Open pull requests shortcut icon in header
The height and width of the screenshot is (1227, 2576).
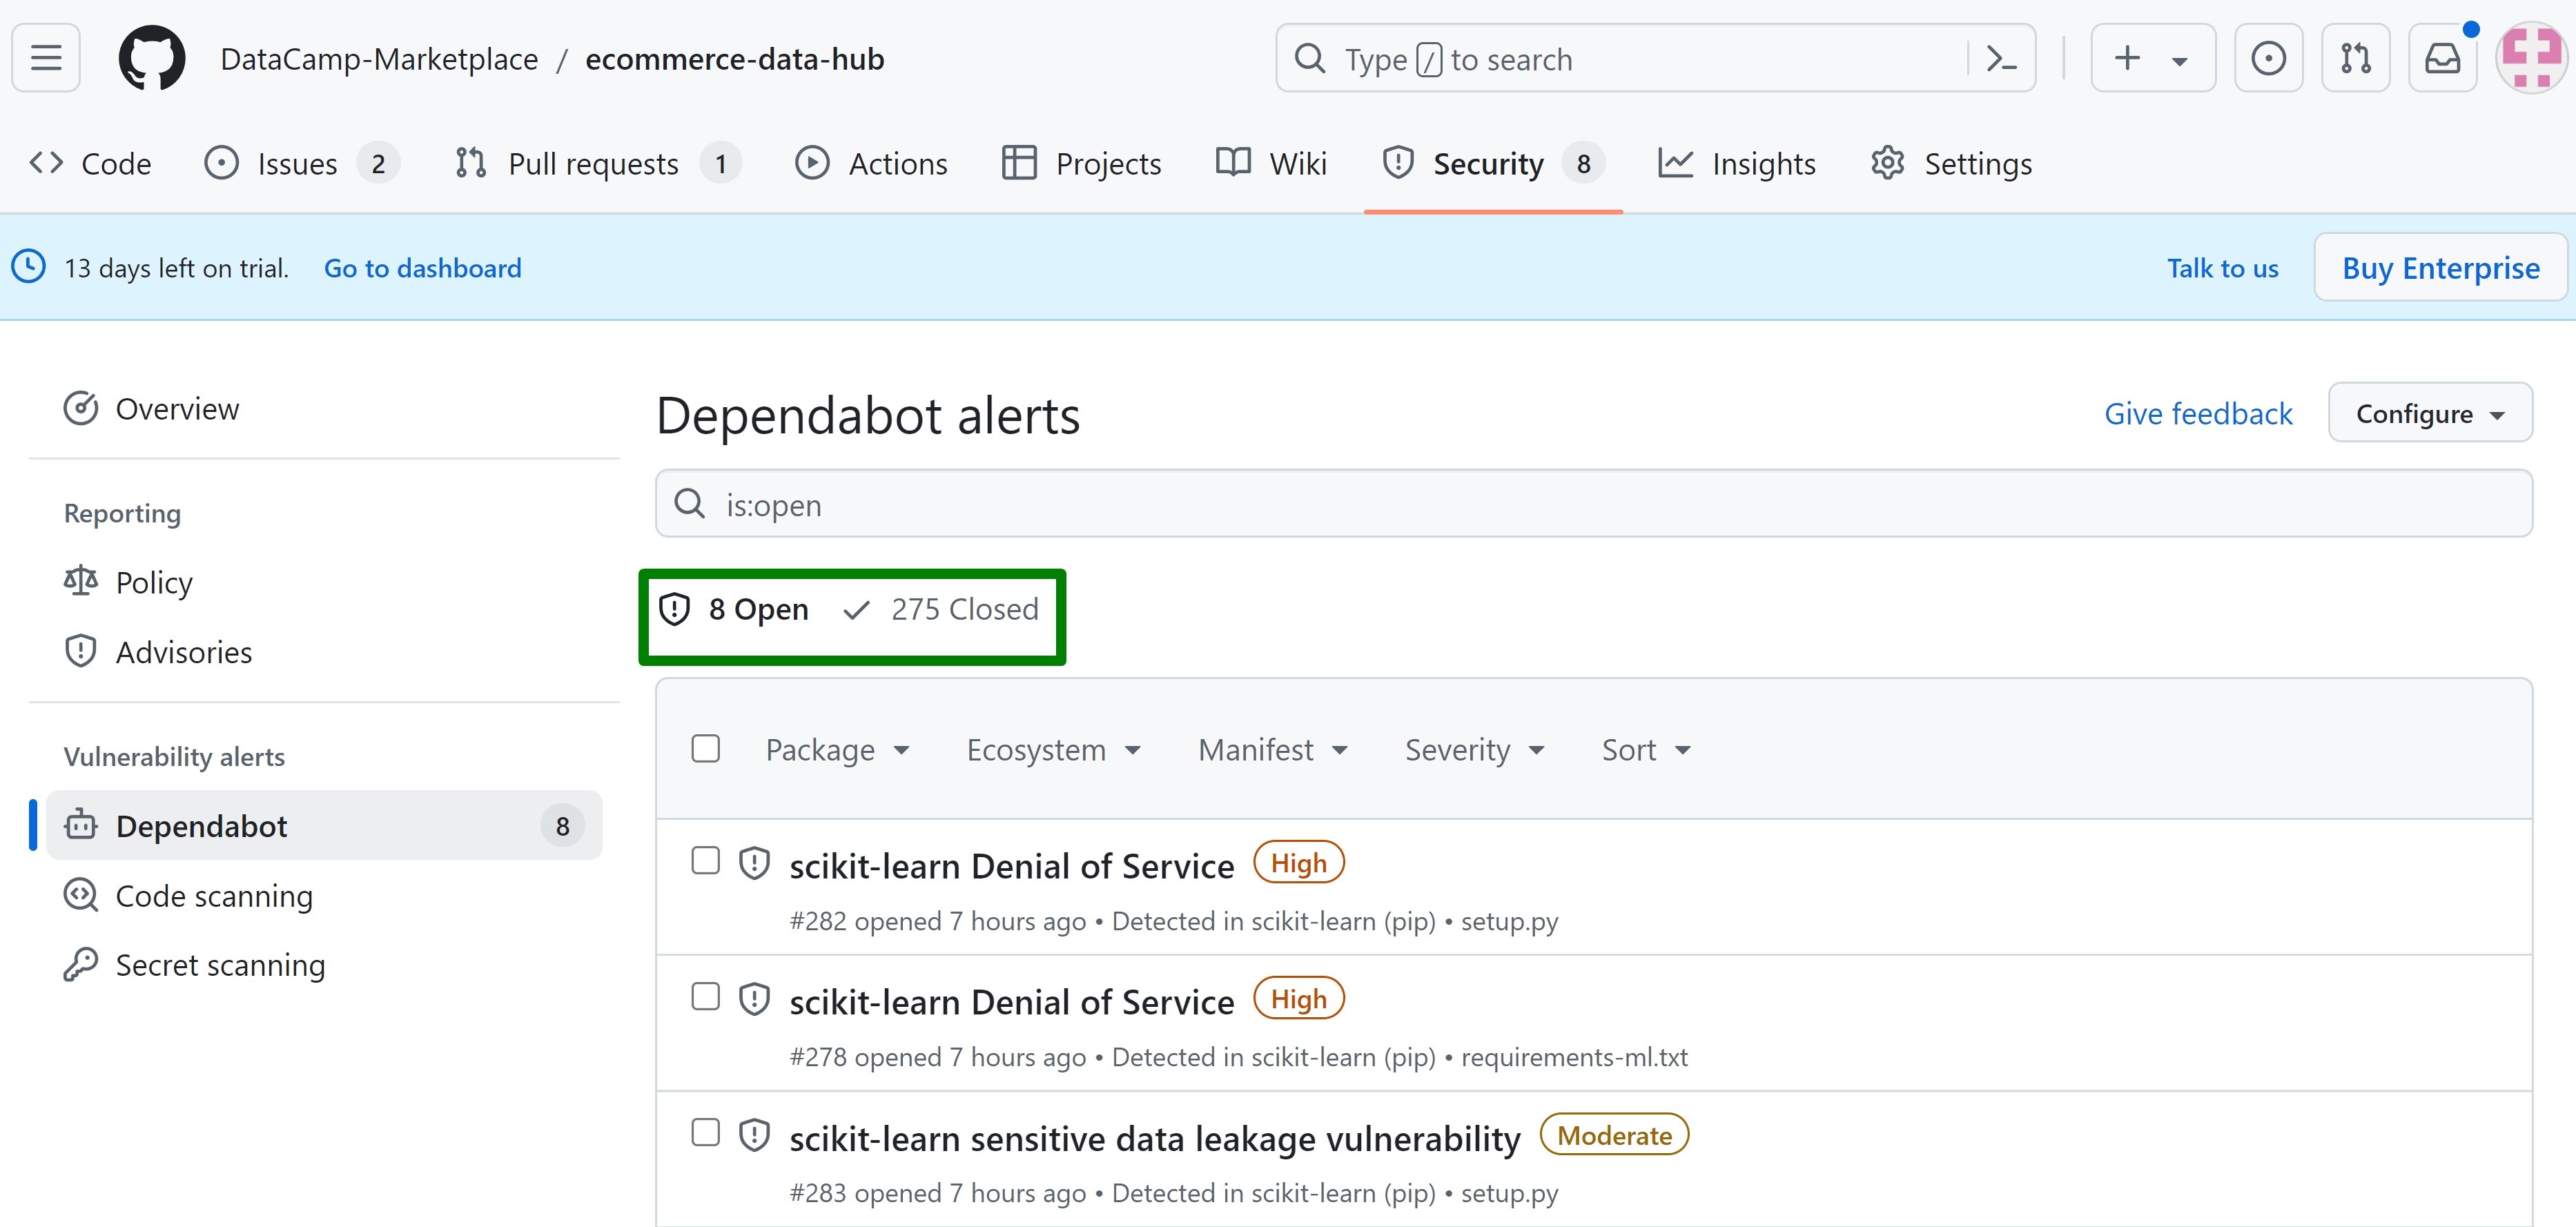[x=2355, y=58]
